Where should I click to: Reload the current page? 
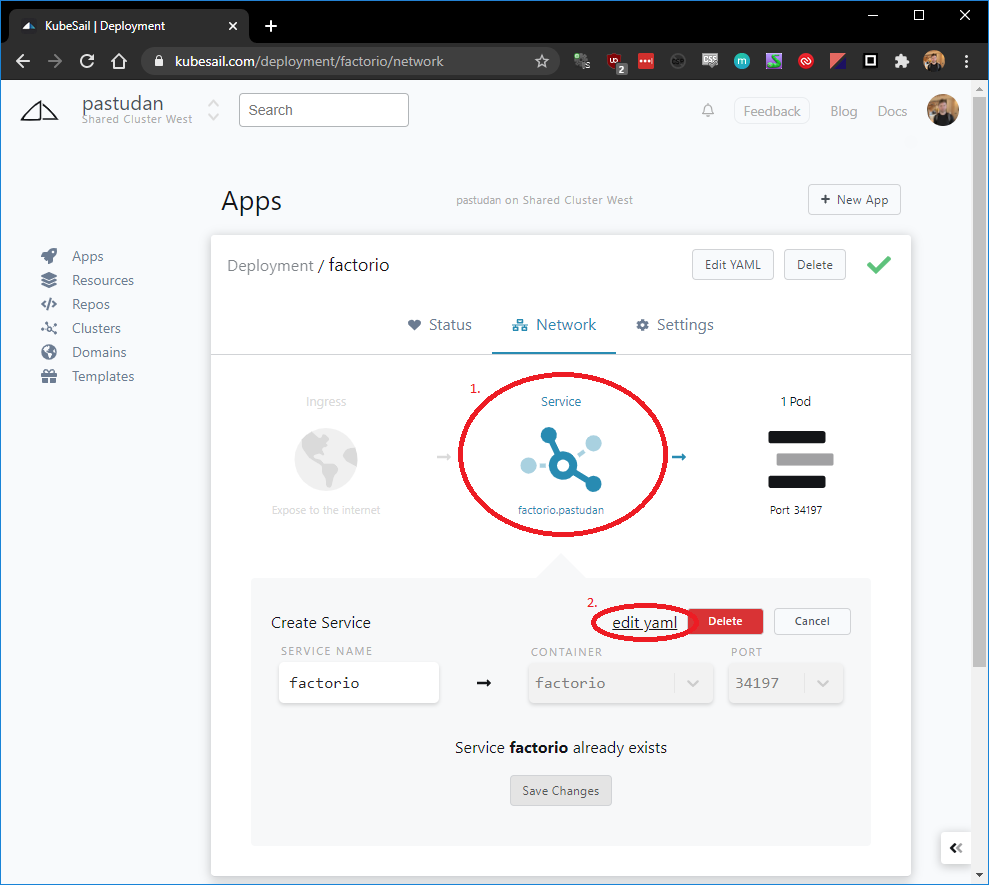click(x=87, y=61)
